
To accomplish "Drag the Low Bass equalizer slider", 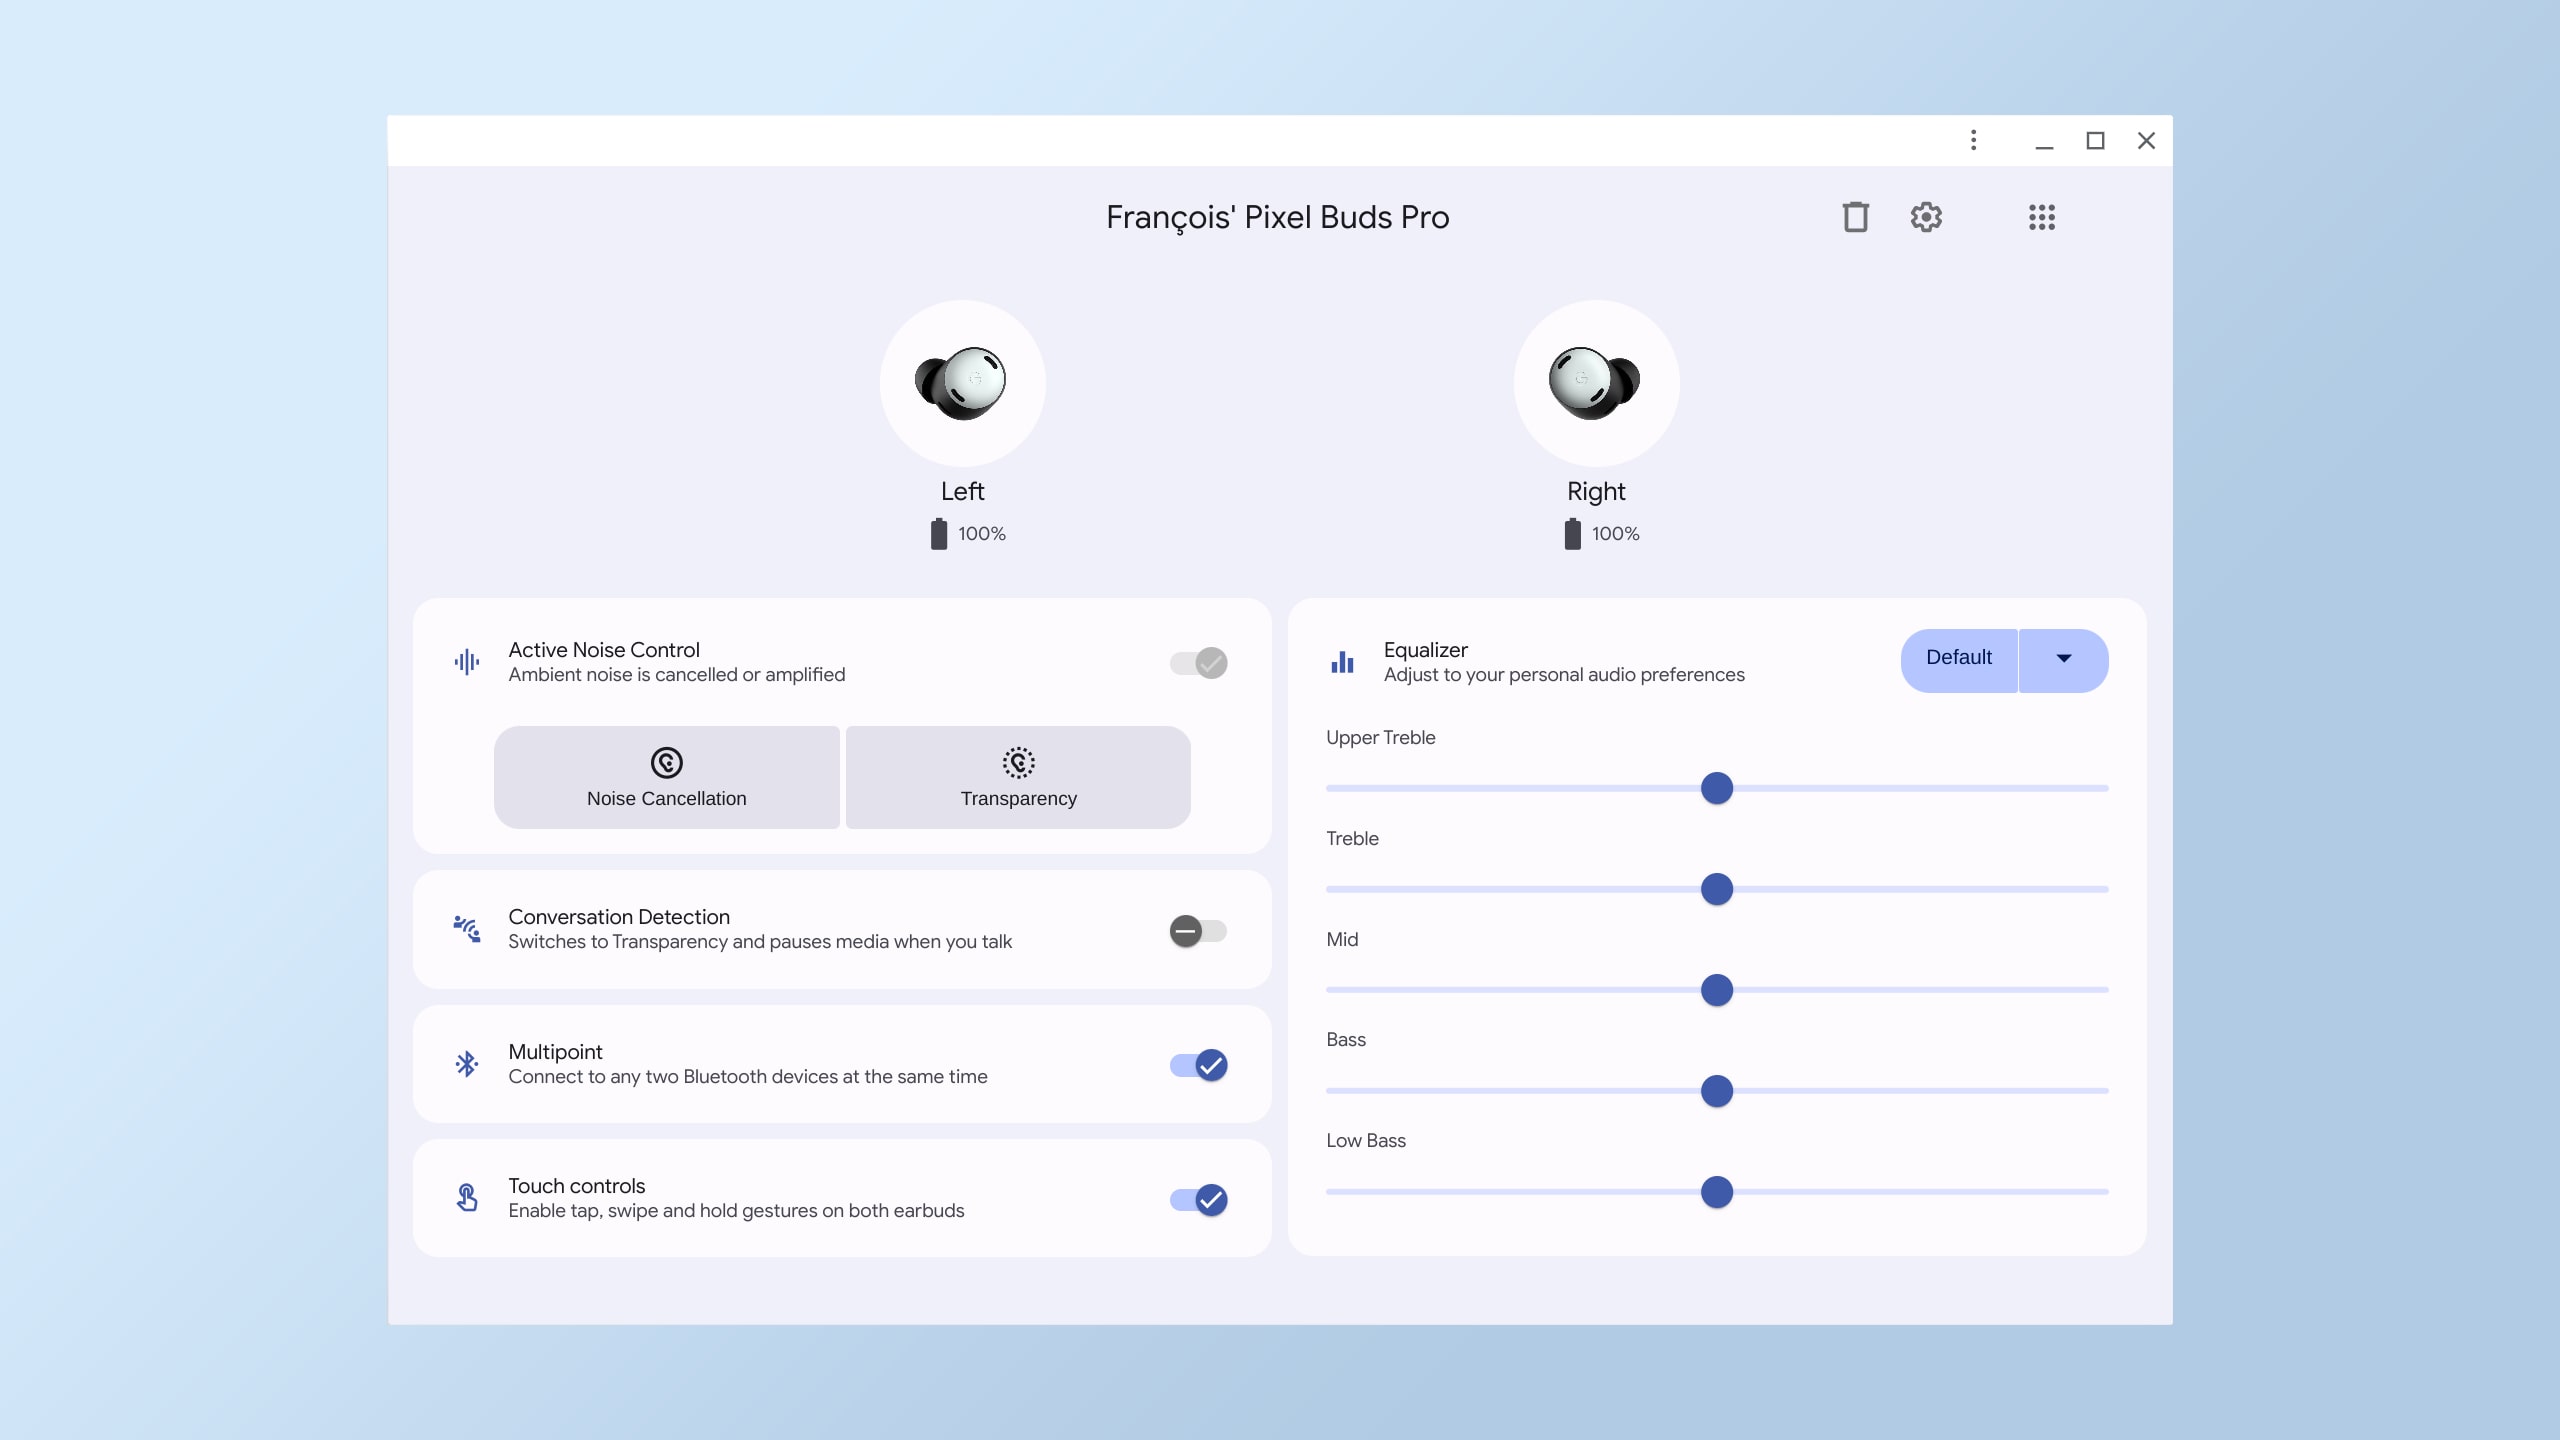I will (x=1716, y=1192).
